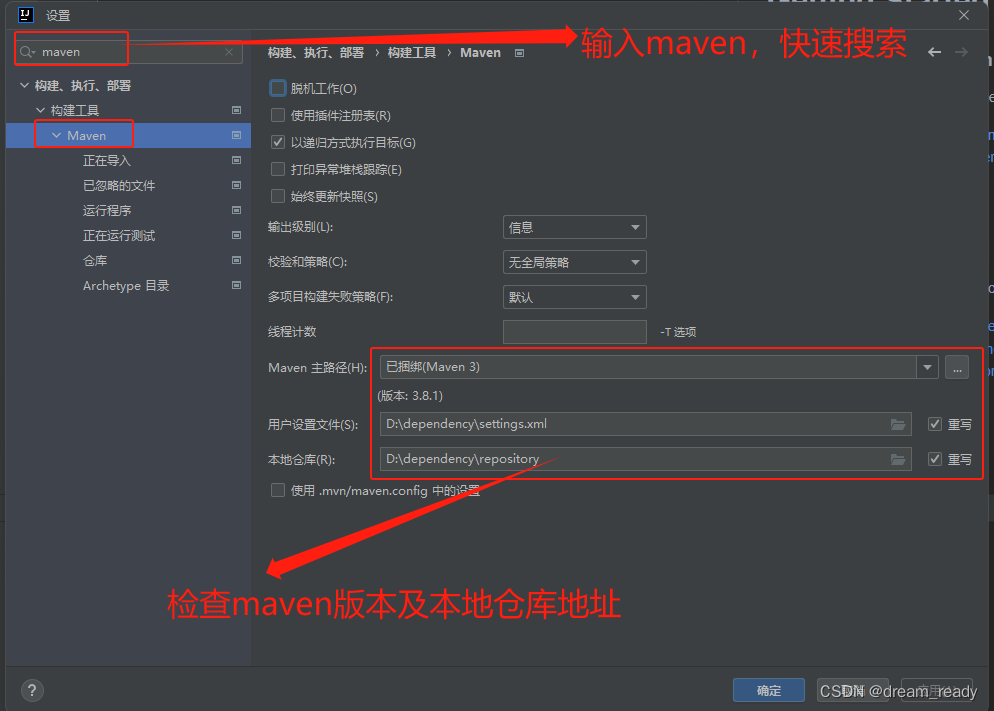Enable the 脱机工作(O) checkbox
994x711 pixels.
coord(276,88)
